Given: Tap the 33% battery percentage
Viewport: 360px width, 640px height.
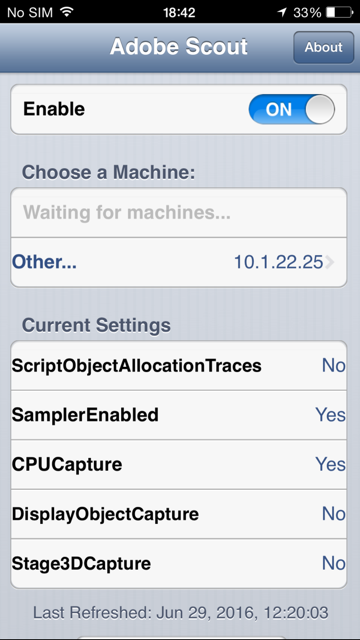Looking at the screenshot, I should 307,12.
